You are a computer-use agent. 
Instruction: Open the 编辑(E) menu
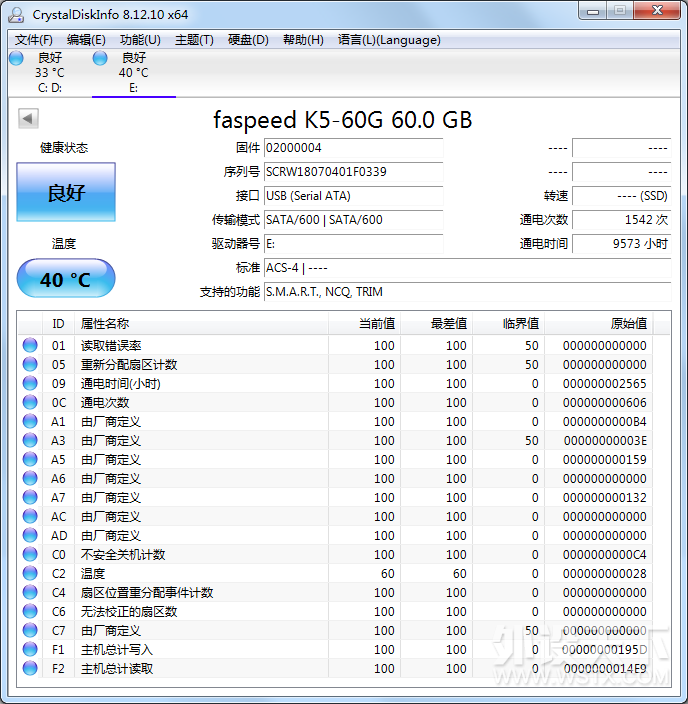click(86, 40)
